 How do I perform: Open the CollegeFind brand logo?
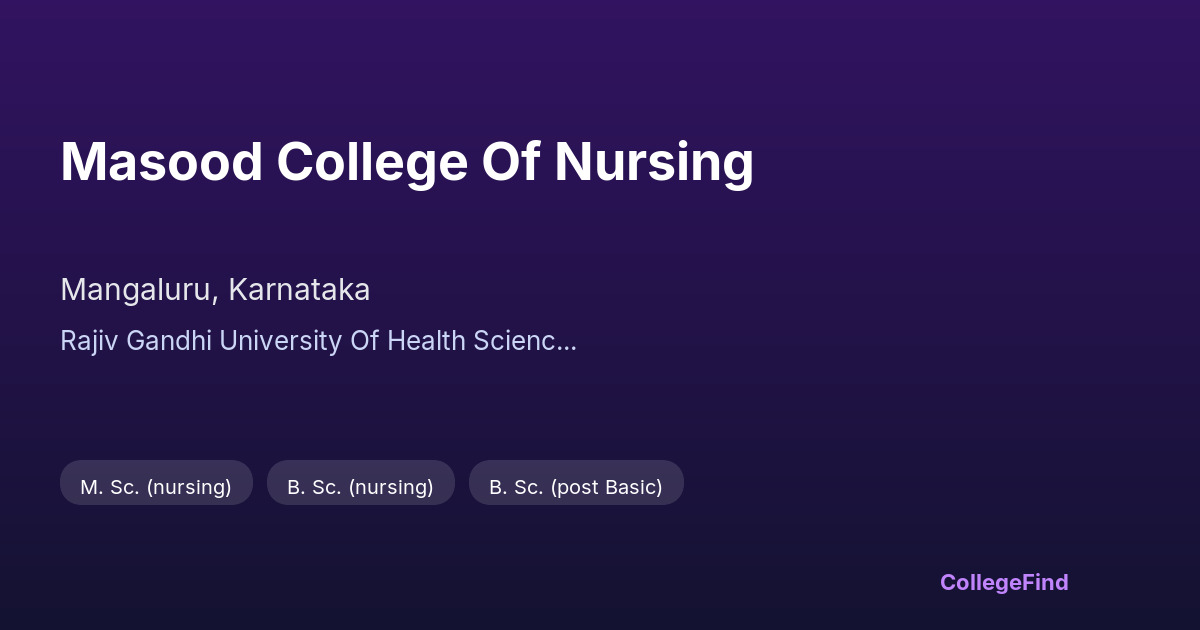click(x=1003, y=582)
